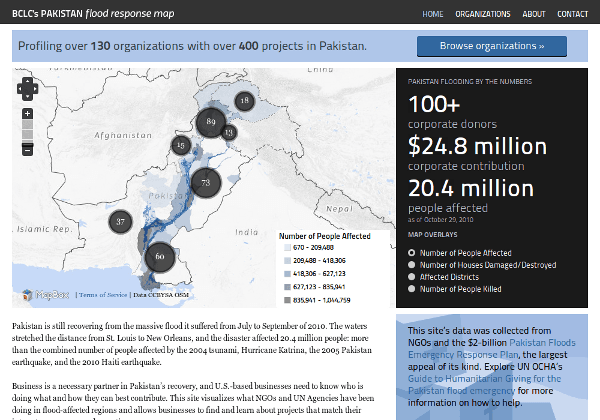
Task: Click the MapBox logo
Action: [46, 295]
